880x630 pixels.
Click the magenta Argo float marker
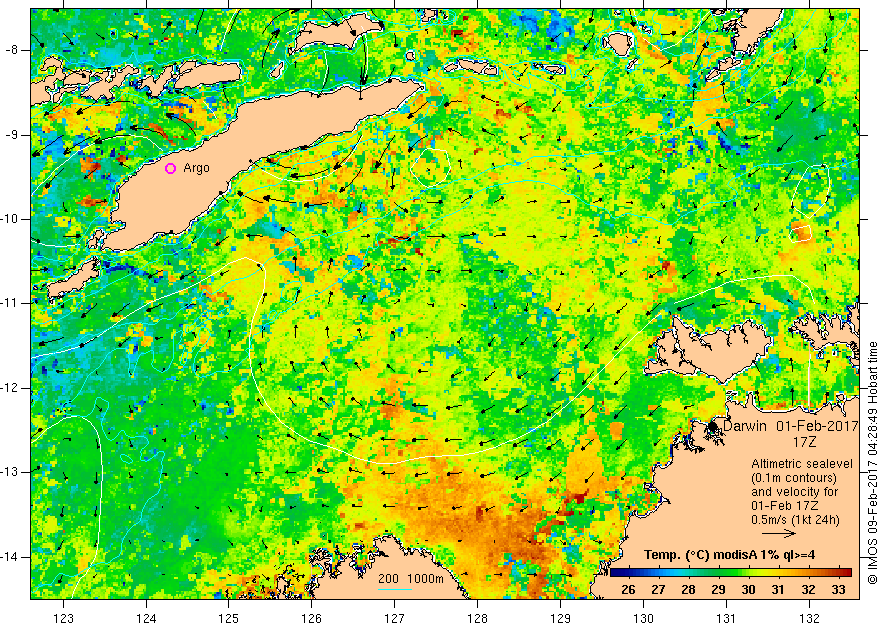tap(171, 168)
